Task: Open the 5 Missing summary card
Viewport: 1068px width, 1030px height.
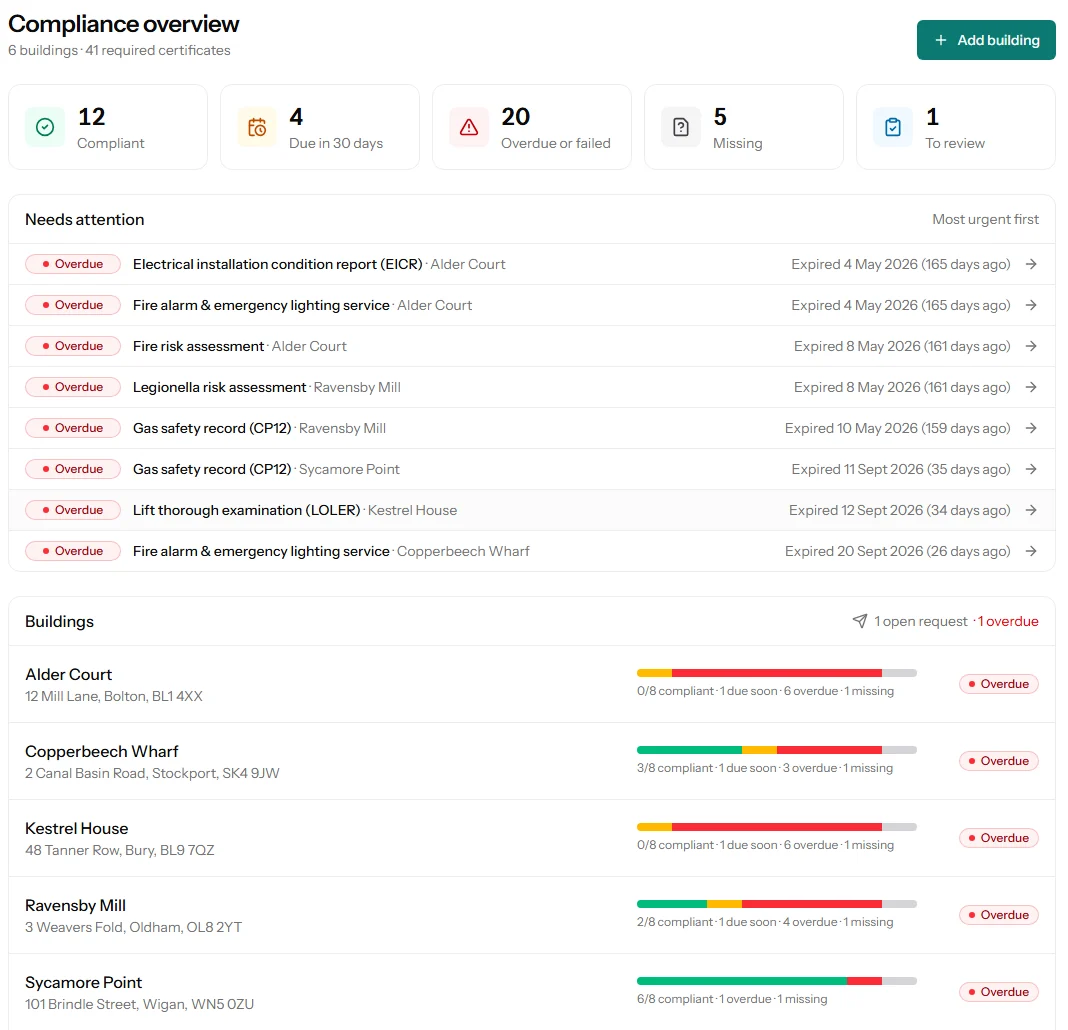Action: point(743,127)
